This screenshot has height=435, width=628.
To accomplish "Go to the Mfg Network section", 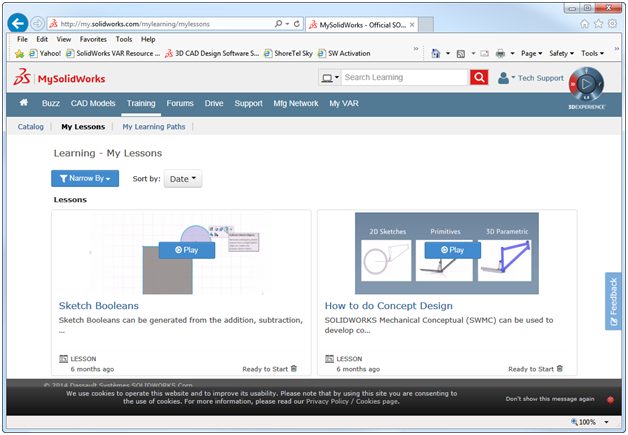I will pos(296,103).
